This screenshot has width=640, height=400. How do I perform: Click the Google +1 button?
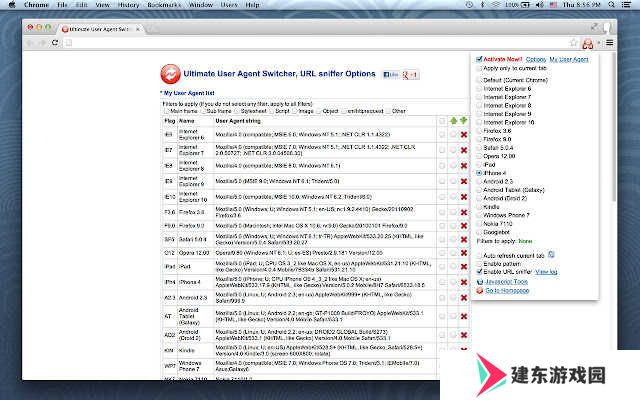(410, 75)
